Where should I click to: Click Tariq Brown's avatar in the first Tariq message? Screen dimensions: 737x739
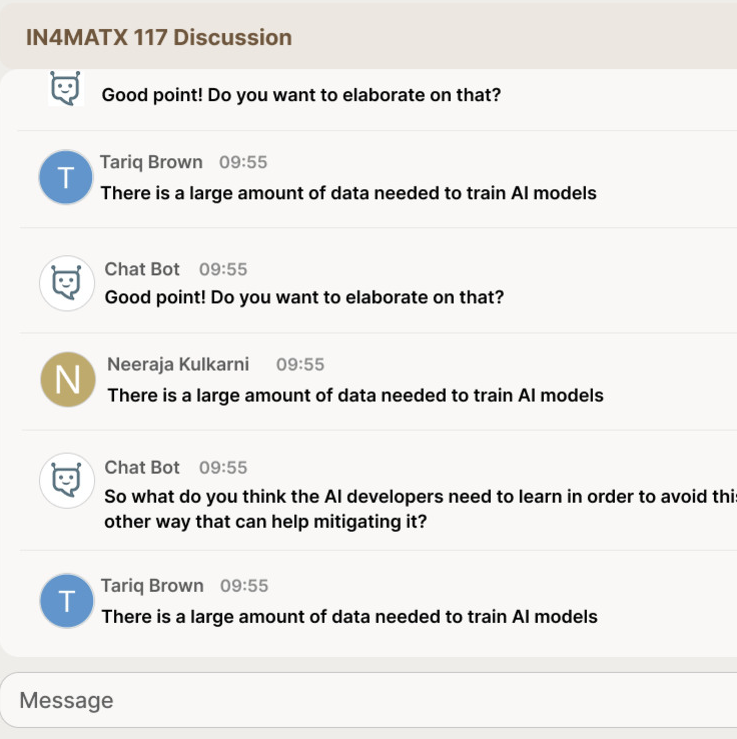(x=66, y=178)
